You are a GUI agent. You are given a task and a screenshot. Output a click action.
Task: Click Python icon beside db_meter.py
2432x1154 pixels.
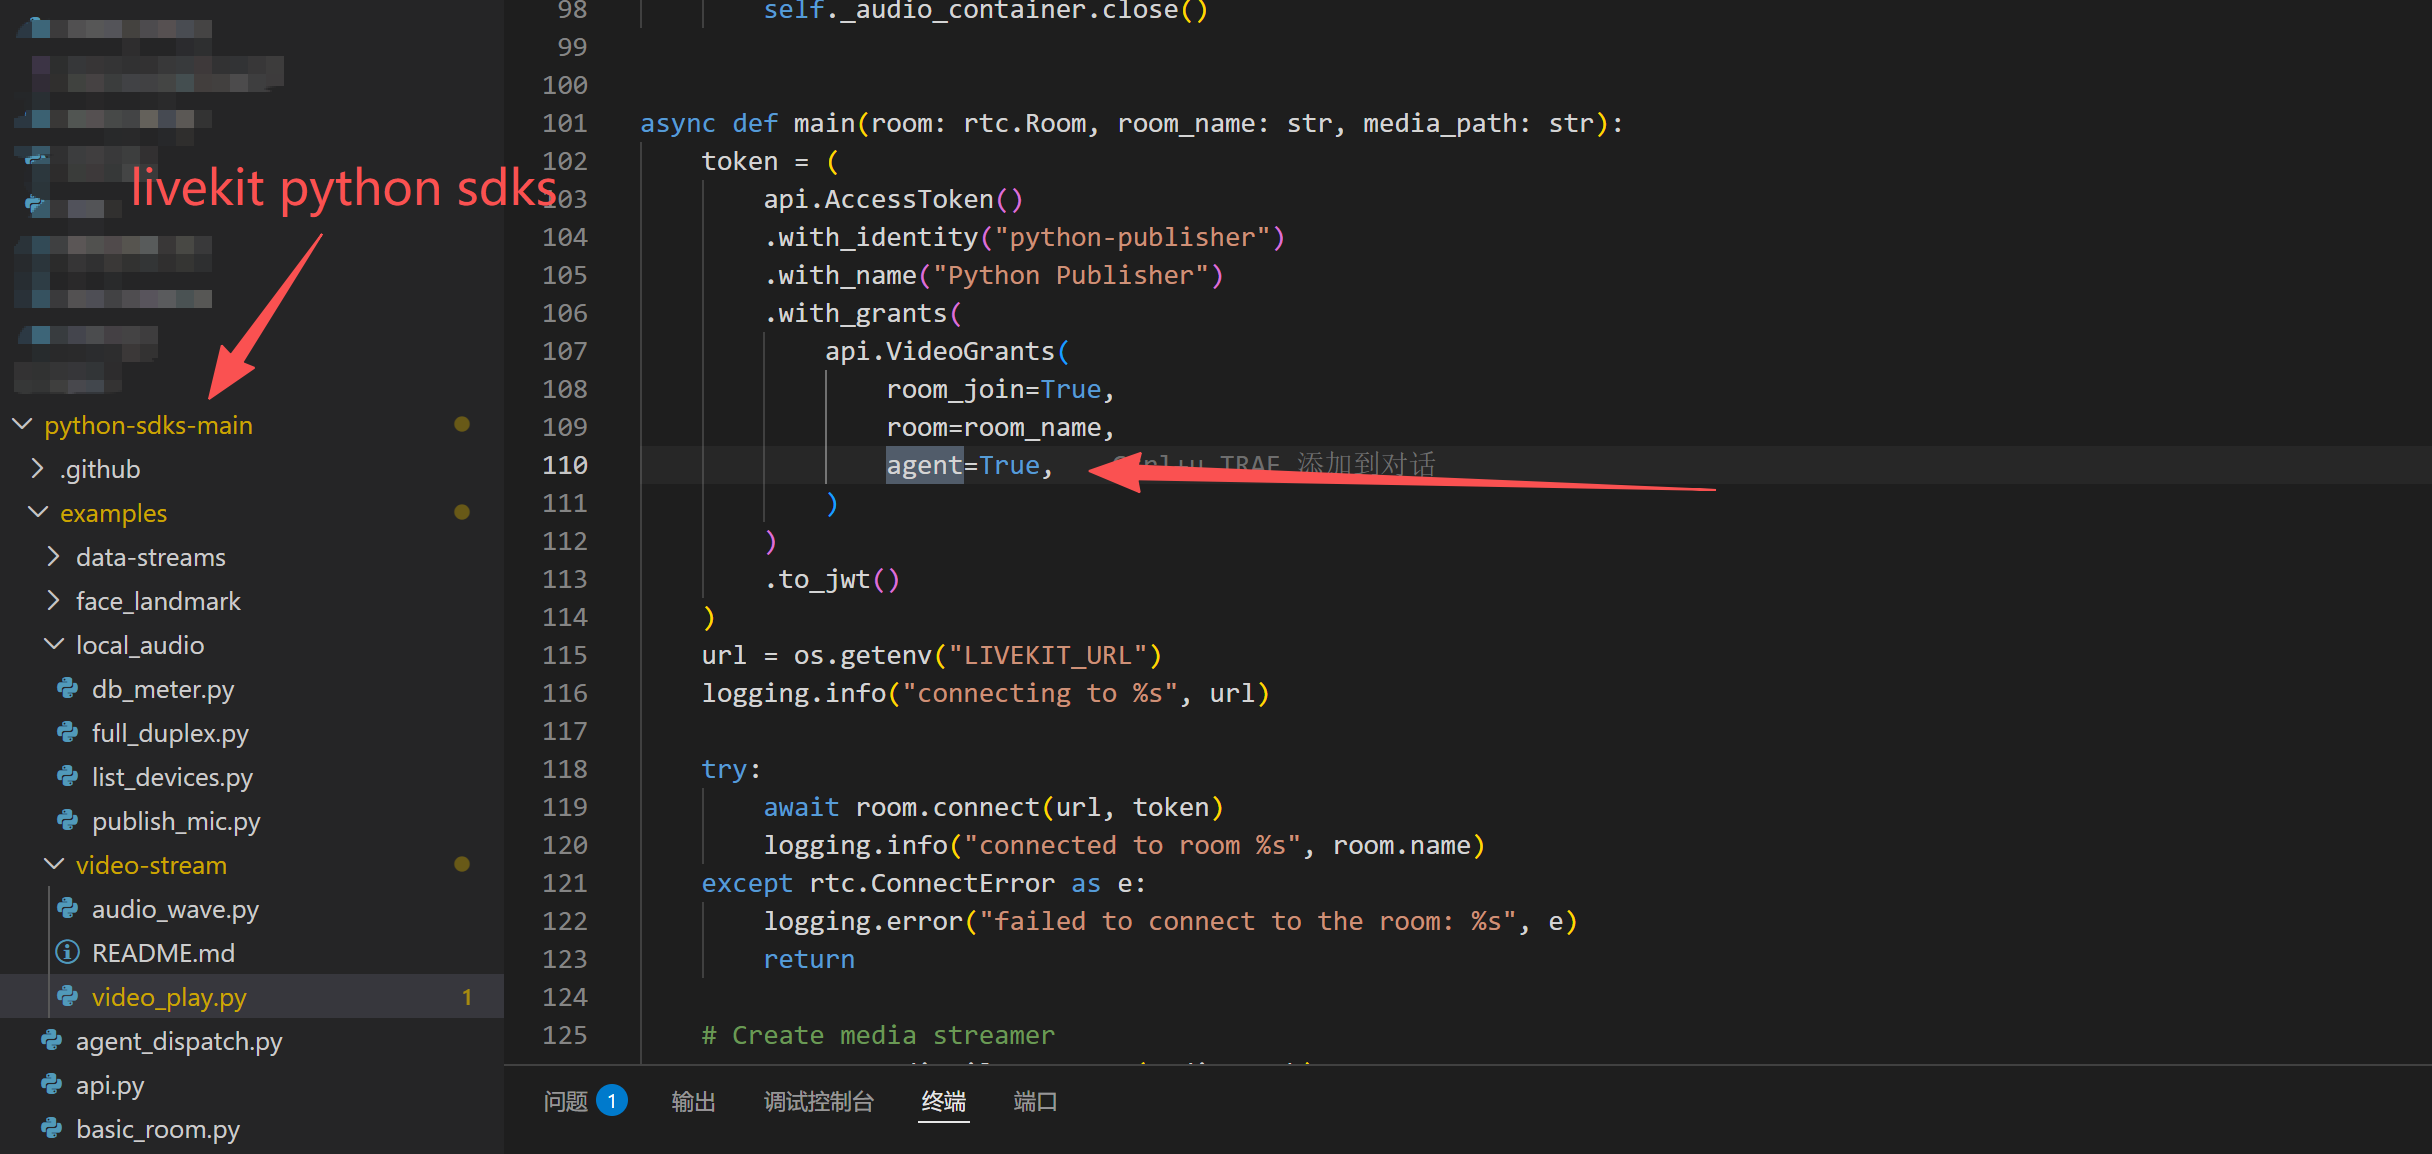click(68, 689)
